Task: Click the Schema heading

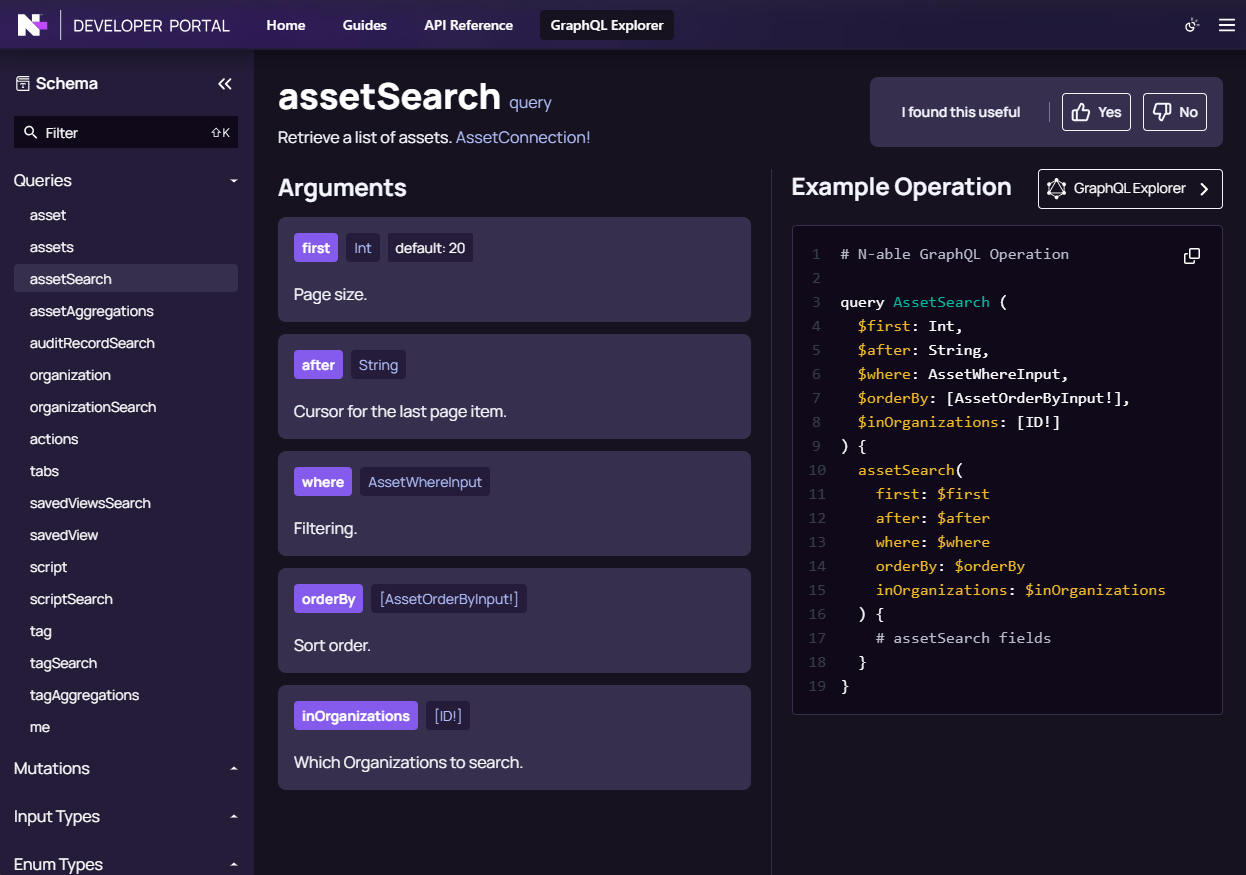Action: 67,84
